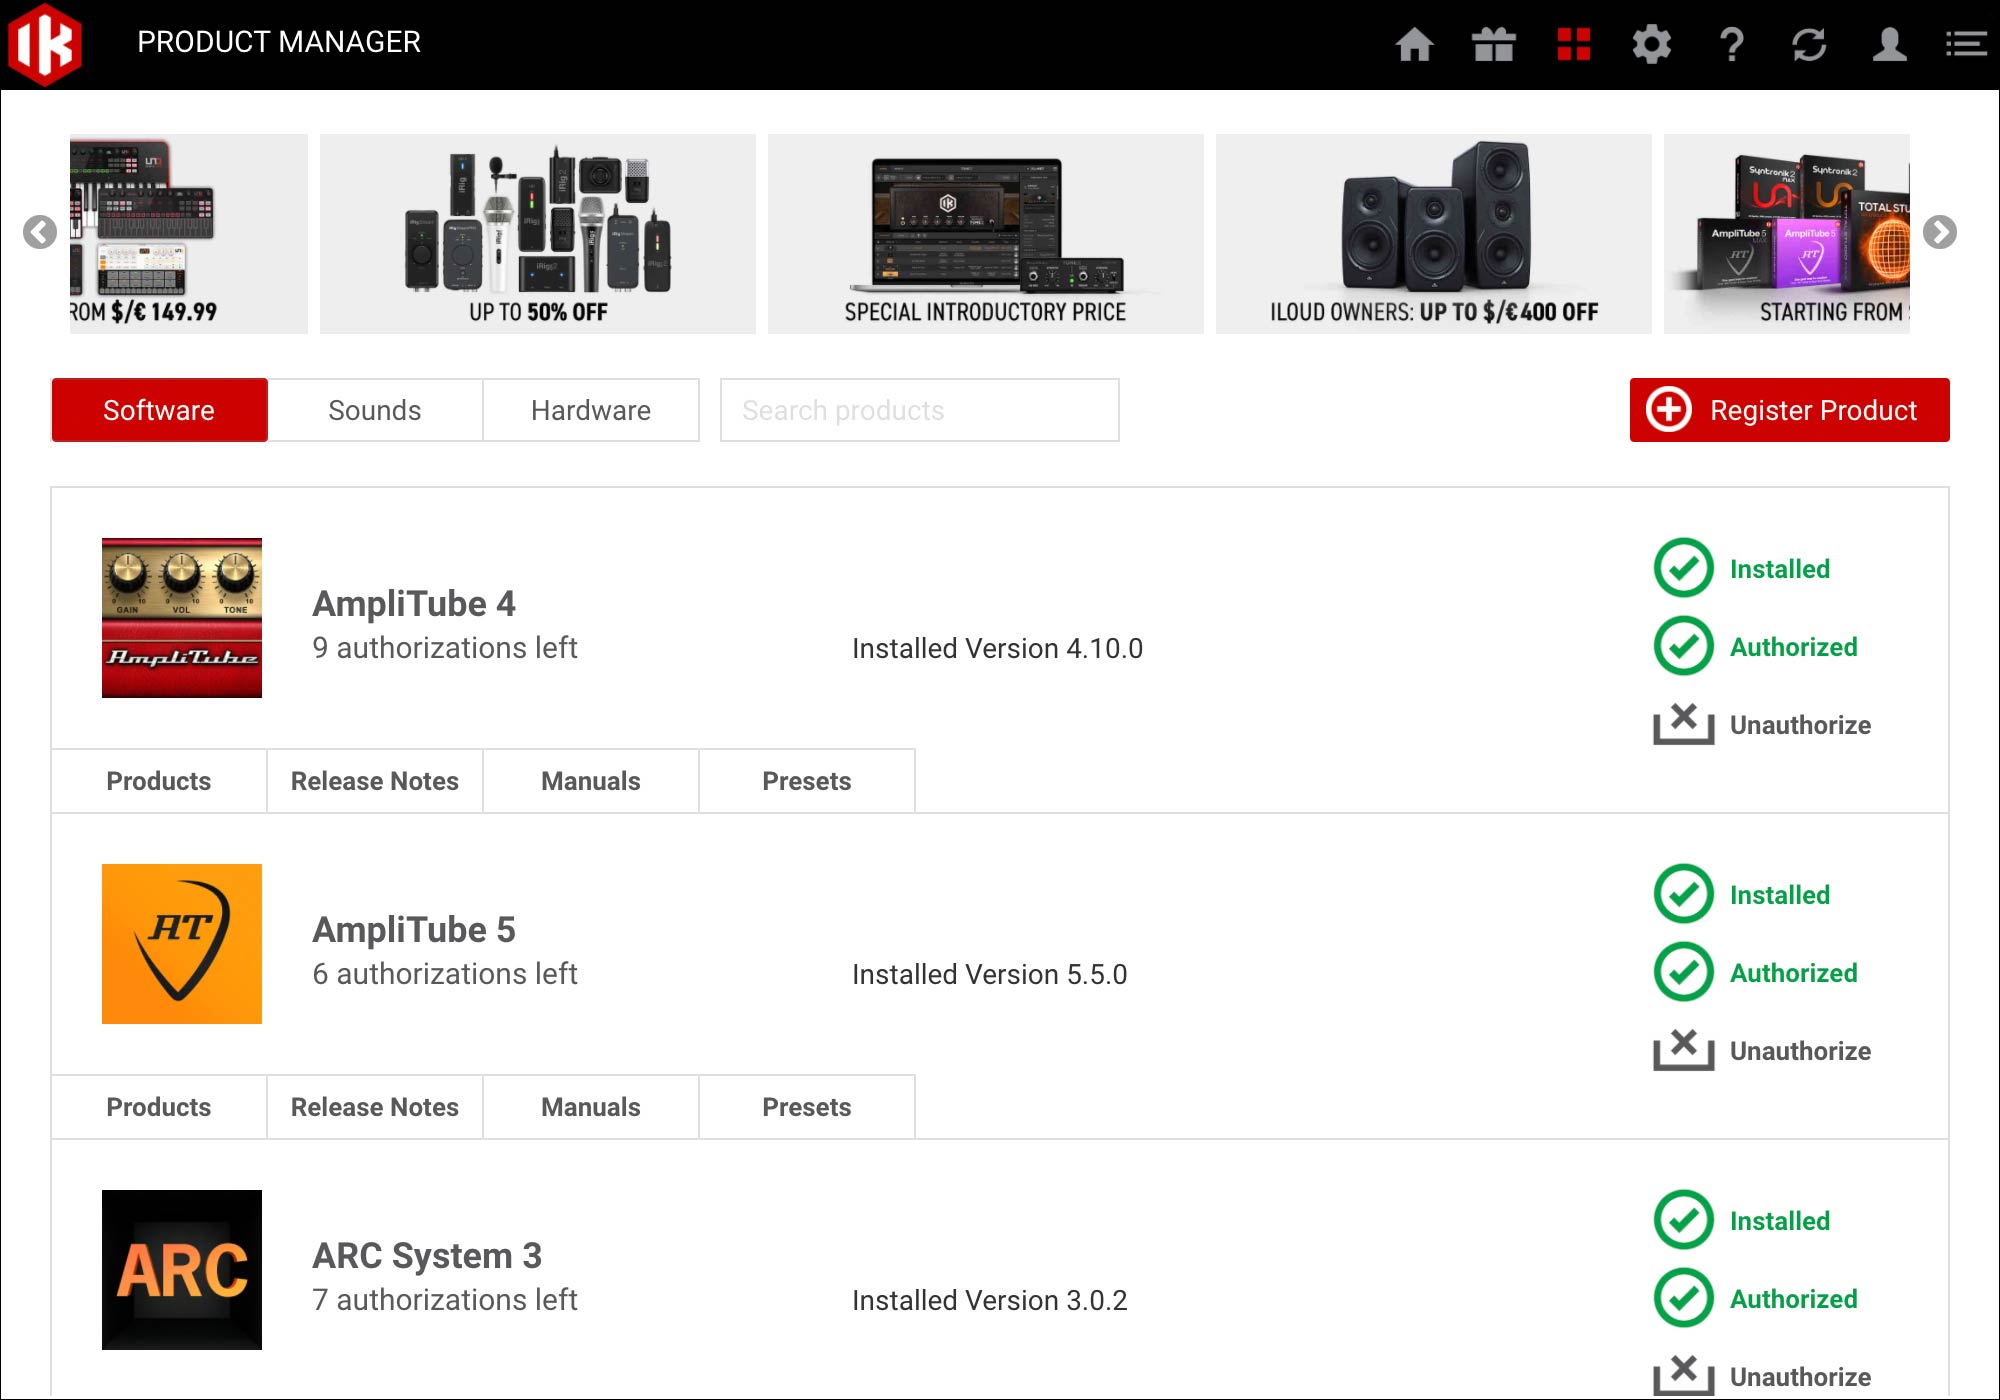Switch to the Hardware tab

(591, 410)
